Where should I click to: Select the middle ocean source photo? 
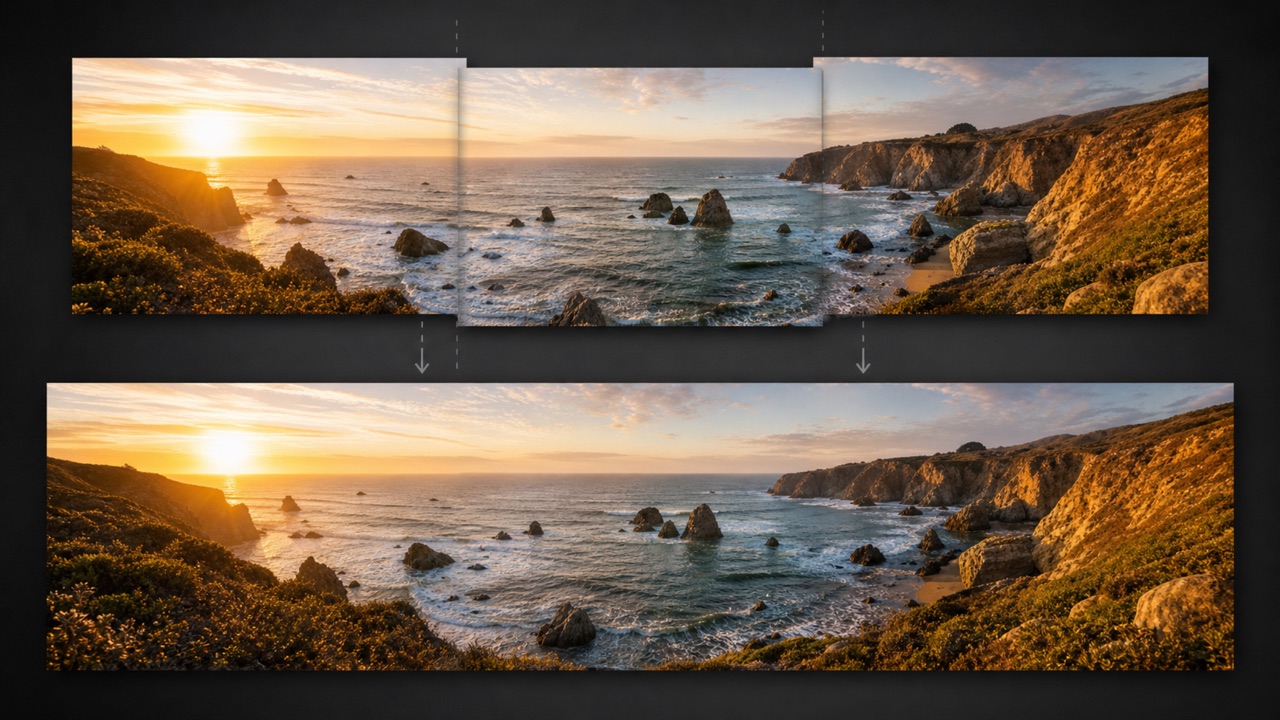640,197
